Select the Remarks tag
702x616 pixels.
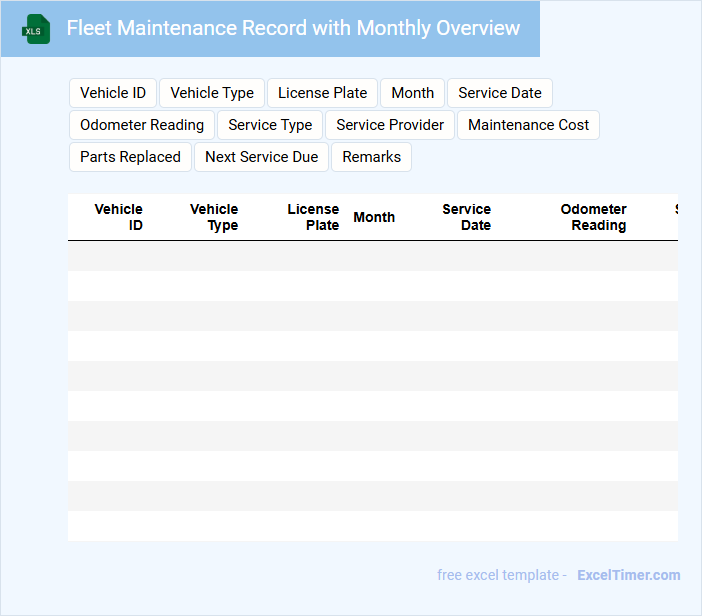(371, 157)
